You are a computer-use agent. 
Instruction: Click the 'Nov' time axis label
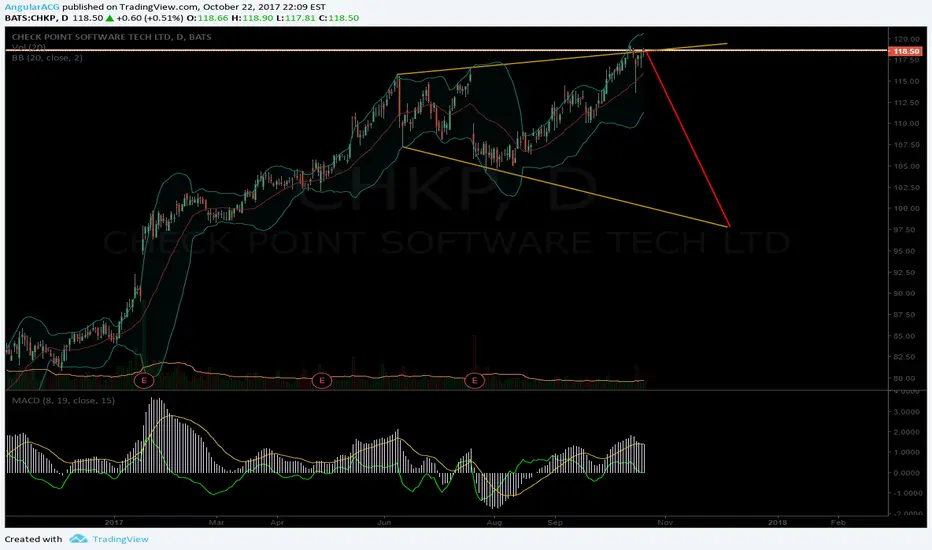[665, 522]
